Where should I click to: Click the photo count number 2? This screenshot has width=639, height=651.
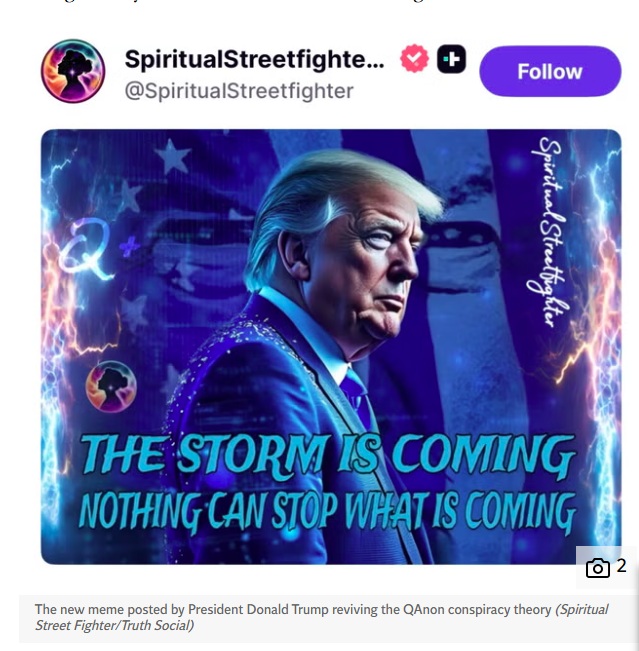pyautogui.click(x=621, y=566)
